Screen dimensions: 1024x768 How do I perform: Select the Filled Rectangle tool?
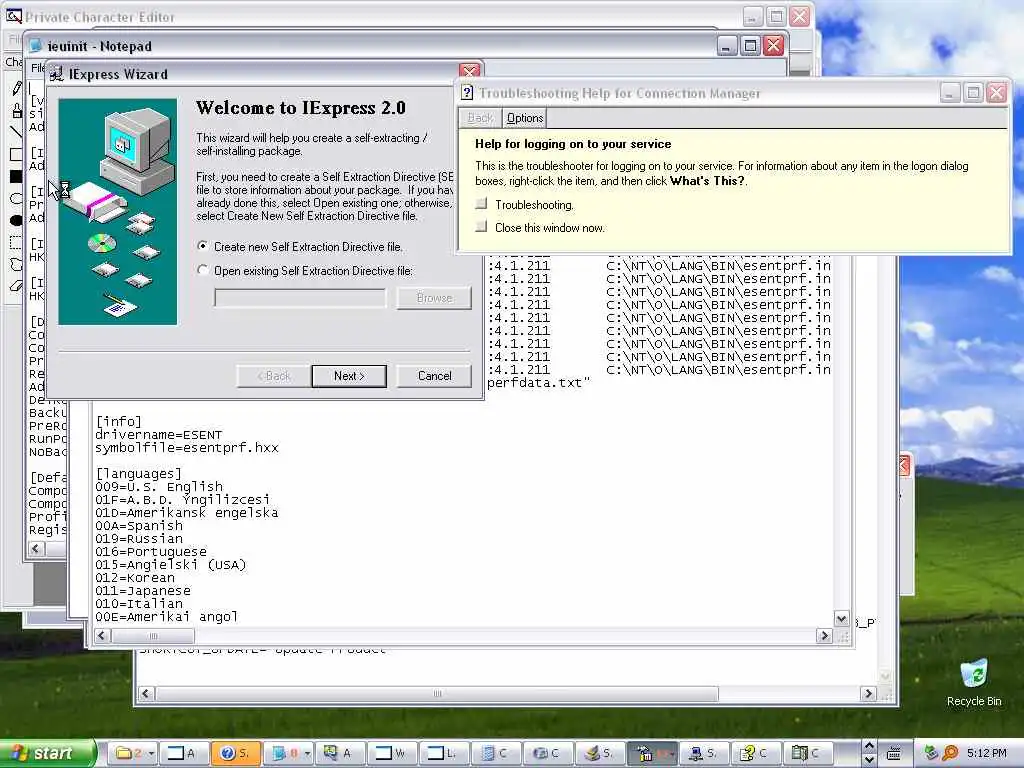click(x=16, y=176)
